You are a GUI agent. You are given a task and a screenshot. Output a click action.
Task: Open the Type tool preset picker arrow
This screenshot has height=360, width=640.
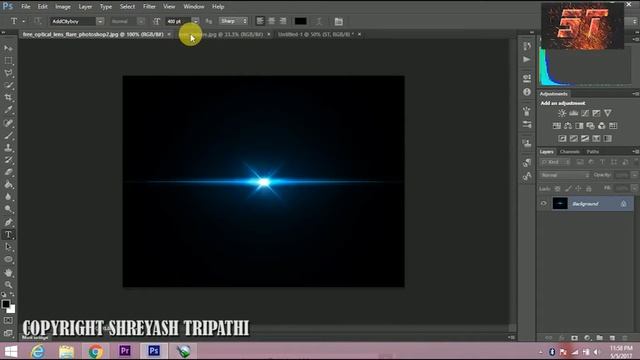click(24, 21)
